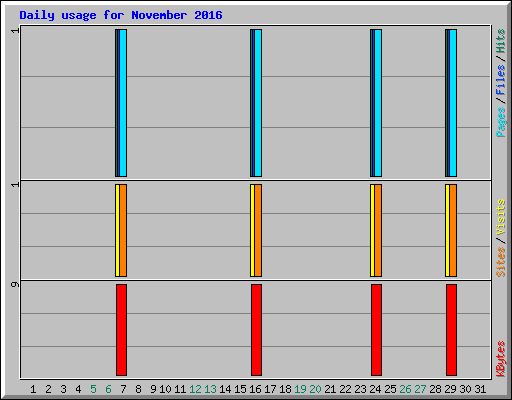
Task: Click the y-axis value 9 on KBytes panel
Action: pyautogui.click(x=15, y=284)
